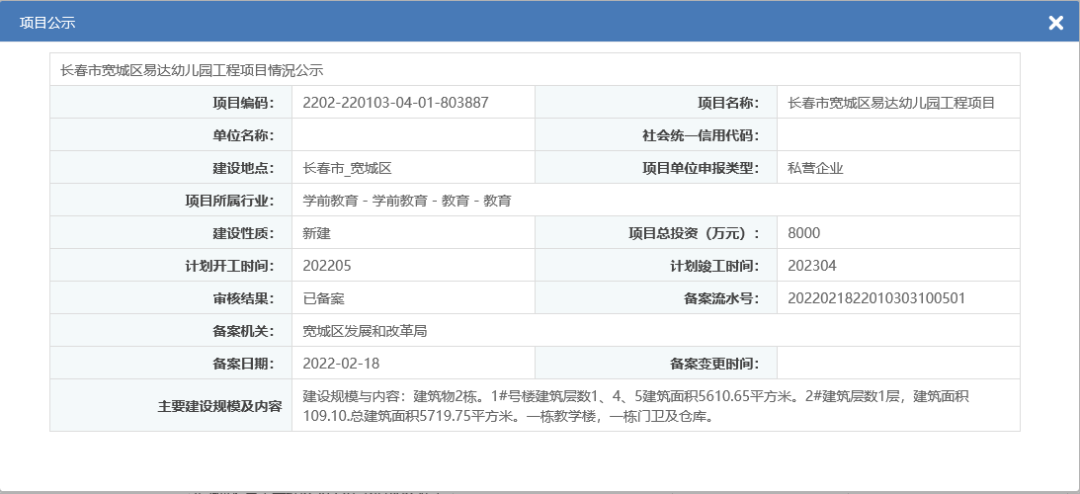Click the 单位名称 label

click(242, 135)
